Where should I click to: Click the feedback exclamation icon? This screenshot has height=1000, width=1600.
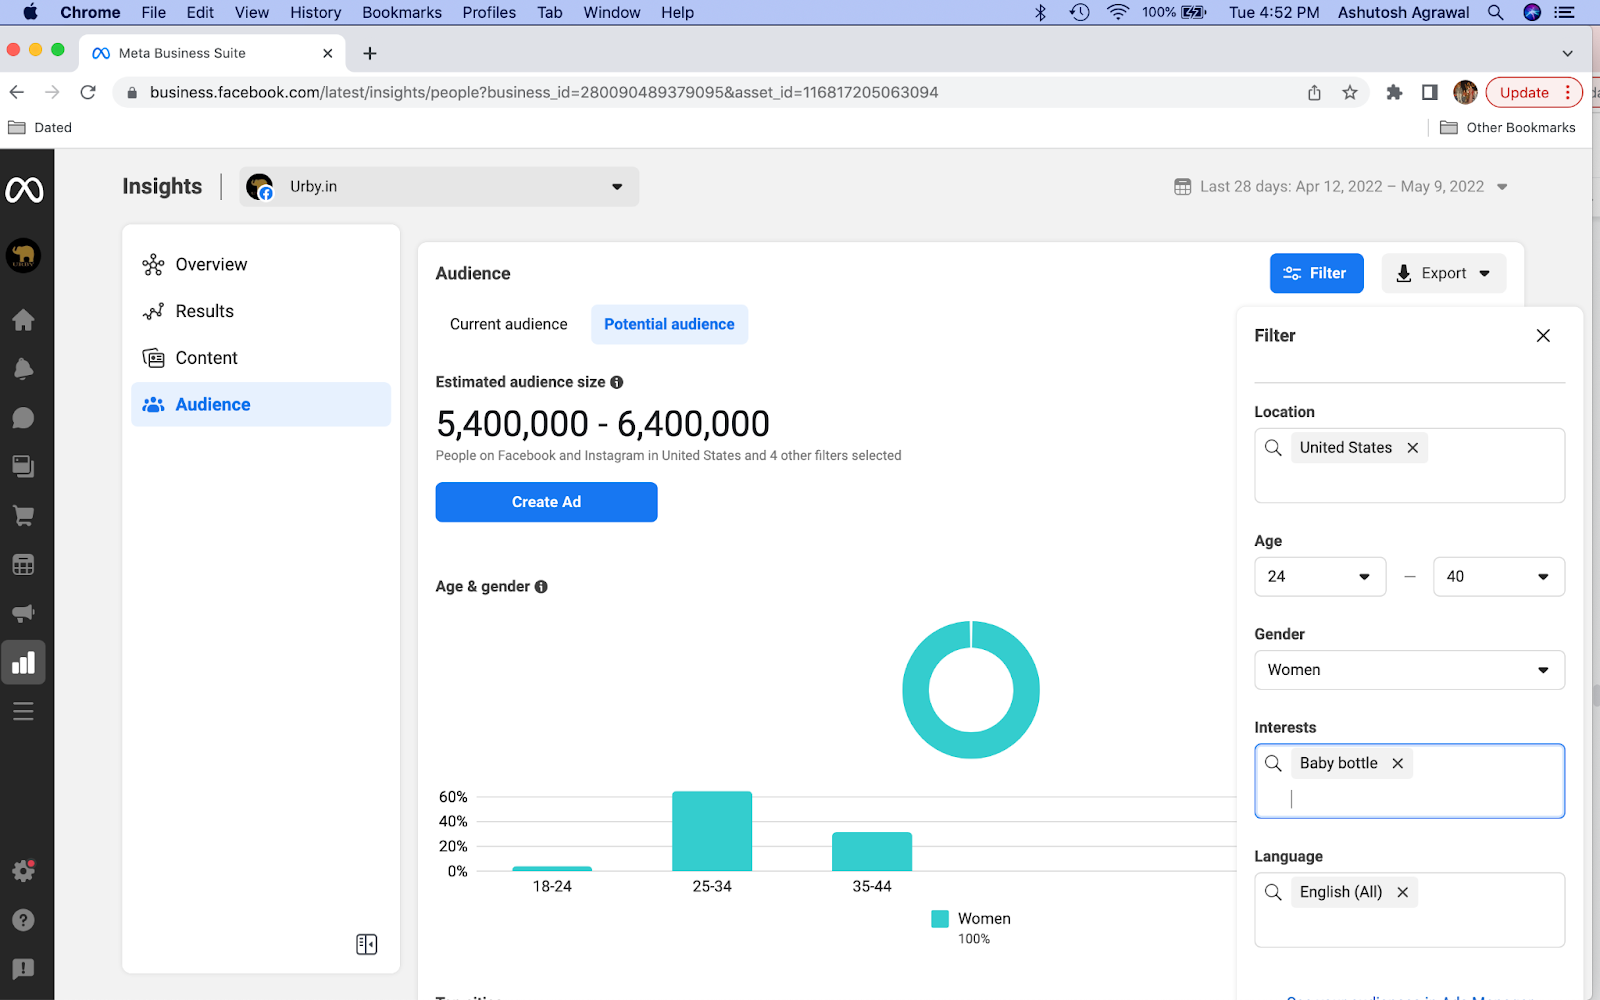23,969
